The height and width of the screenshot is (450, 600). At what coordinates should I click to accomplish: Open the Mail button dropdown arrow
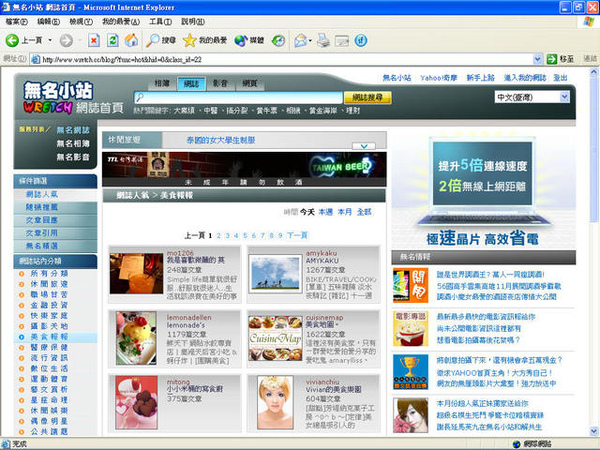click(x=310, y=40)
